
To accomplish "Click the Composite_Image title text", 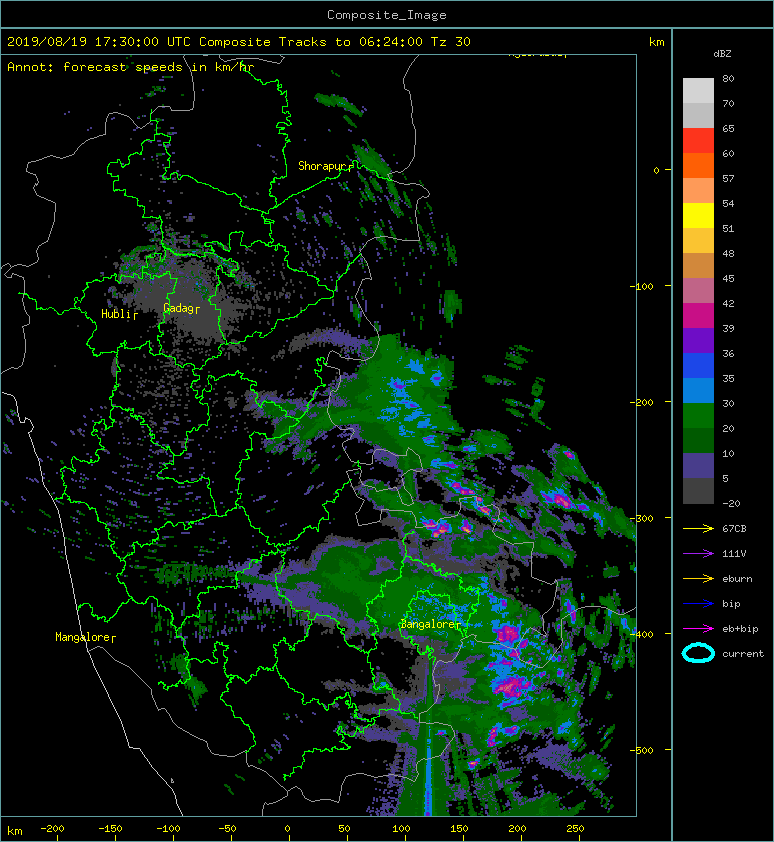I will pyautogui.click(x=387, y=15).
